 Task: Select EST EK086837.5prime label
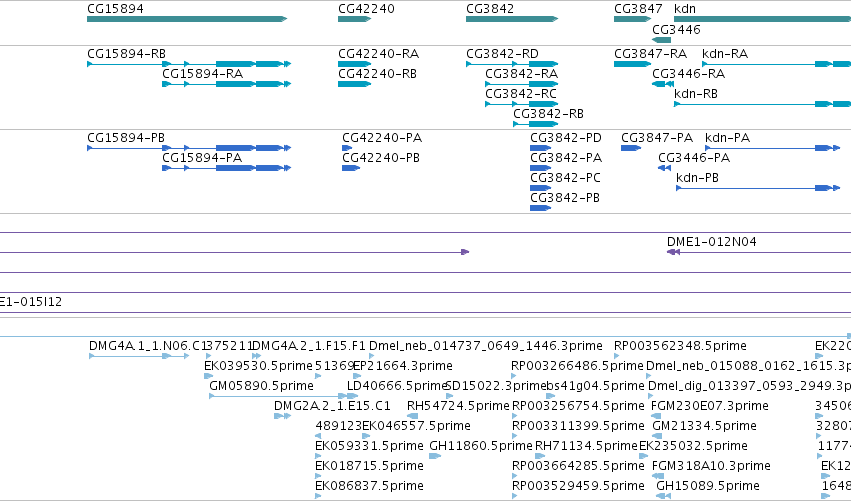369,486
